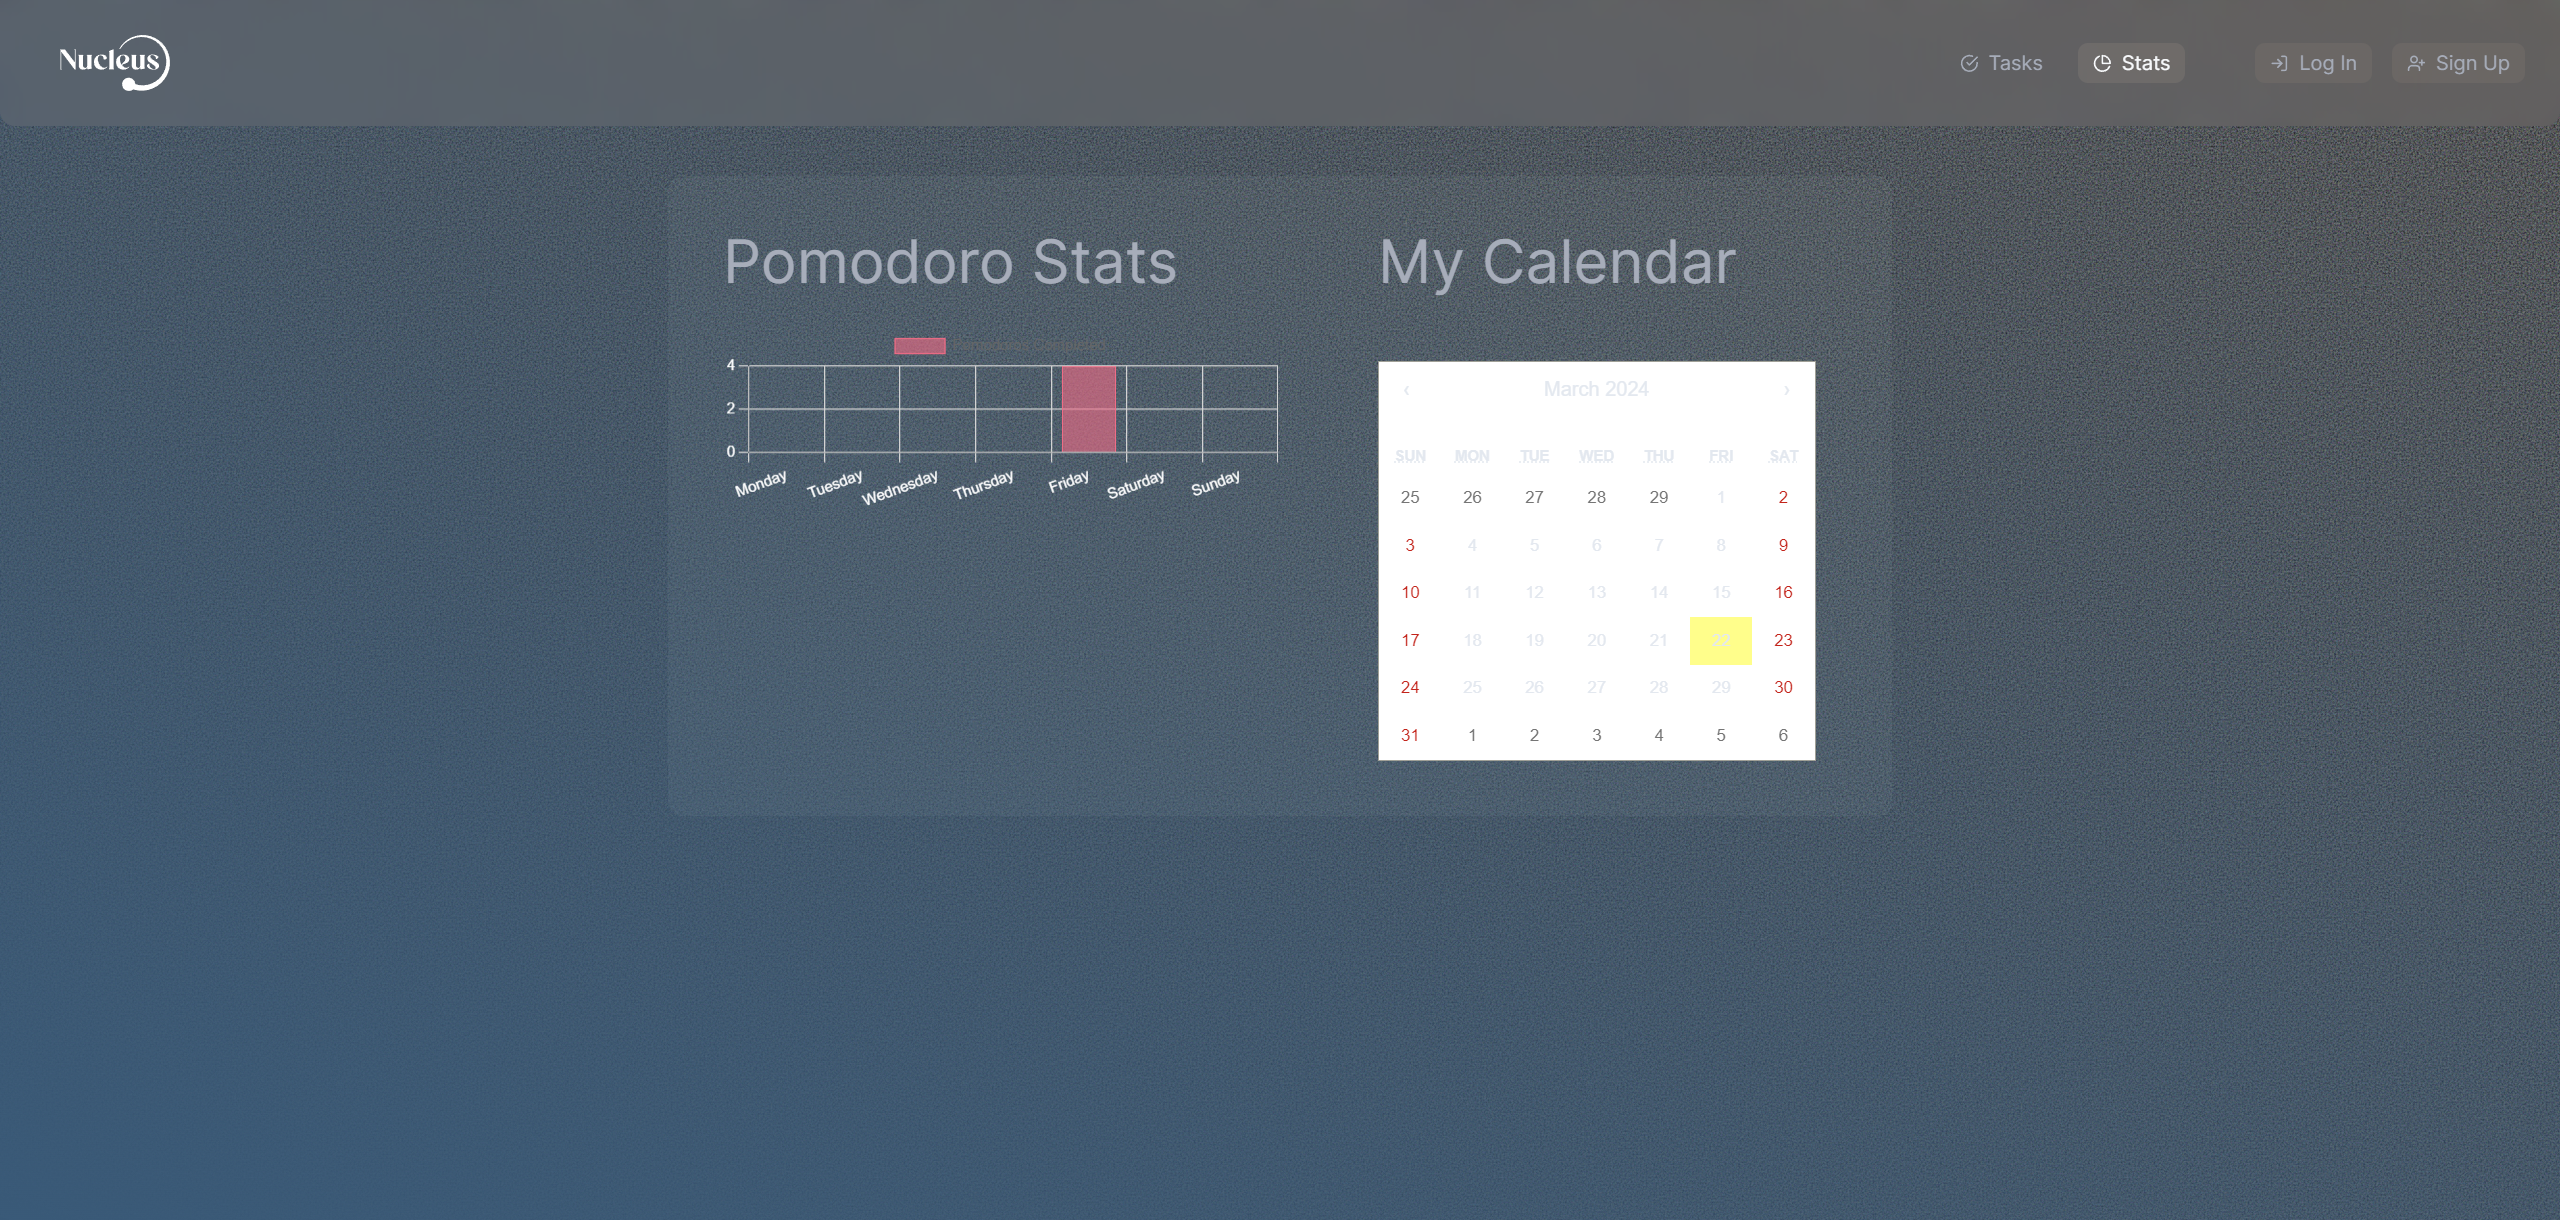
Task: Select the Tasks navigation icon
Action: 1969,62
